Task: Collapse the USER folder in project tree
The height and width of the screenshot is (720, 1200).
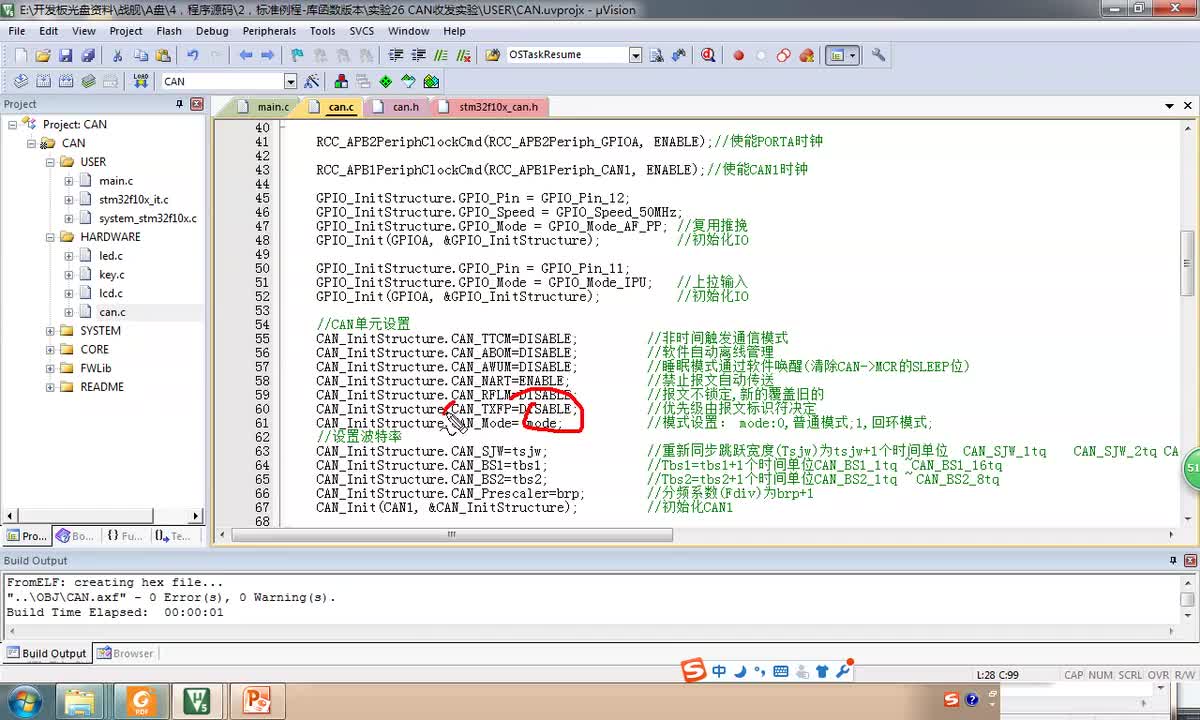Action: pyautogui.click(x=50, y=162)
